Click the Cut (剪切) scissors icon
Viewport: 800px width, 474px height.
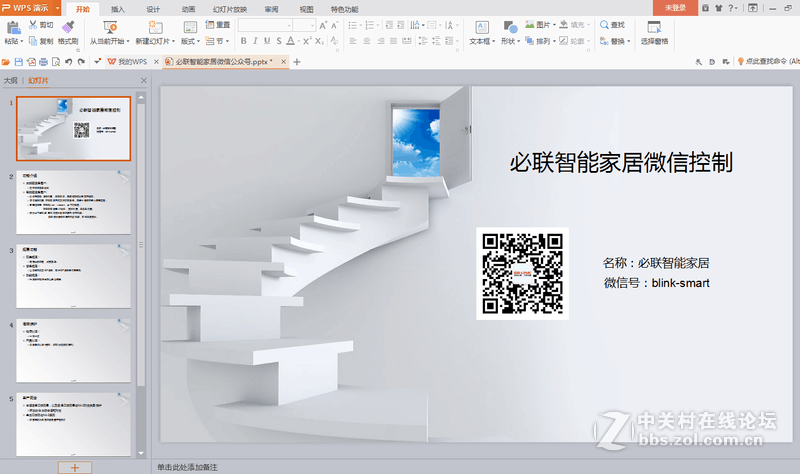click(x=33, y=24)
